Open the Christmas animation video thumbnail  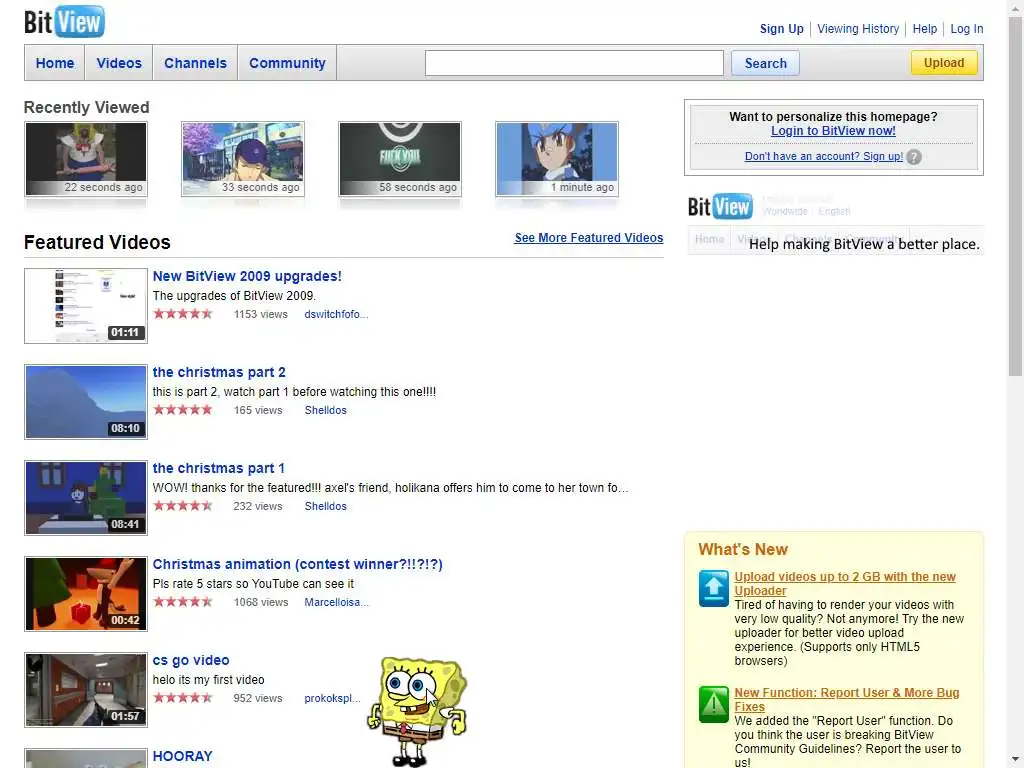pyautogui.click(x=86, y=594)
